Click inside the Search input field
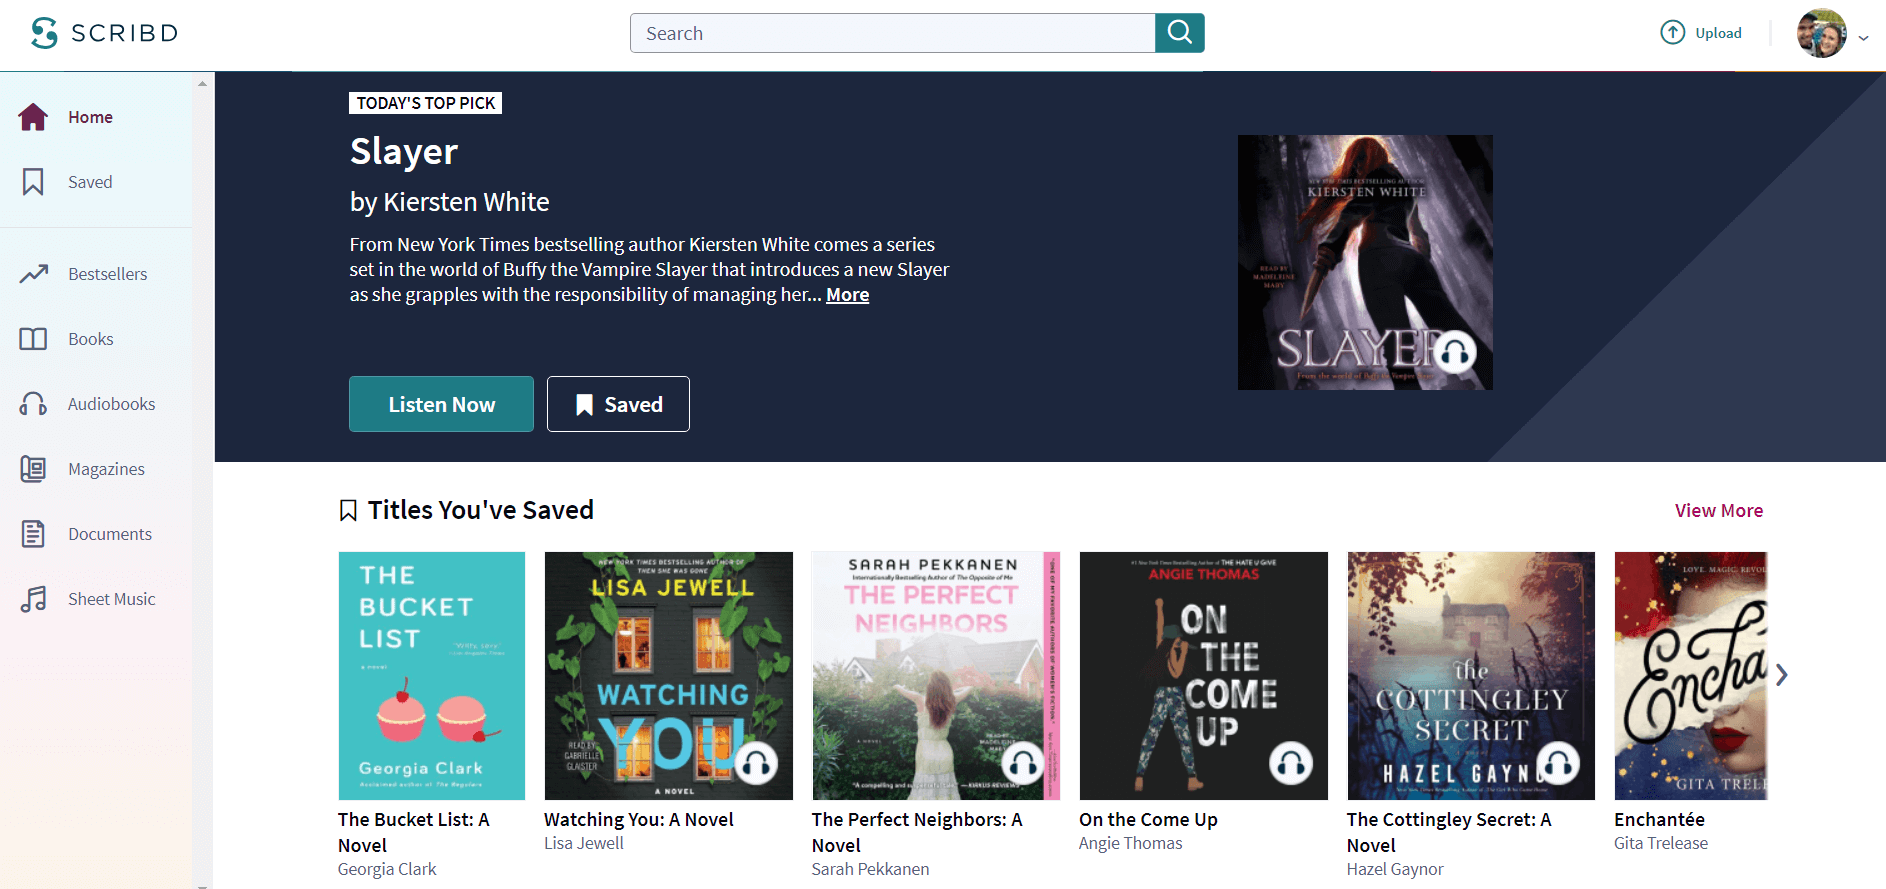 pos(893,33)
